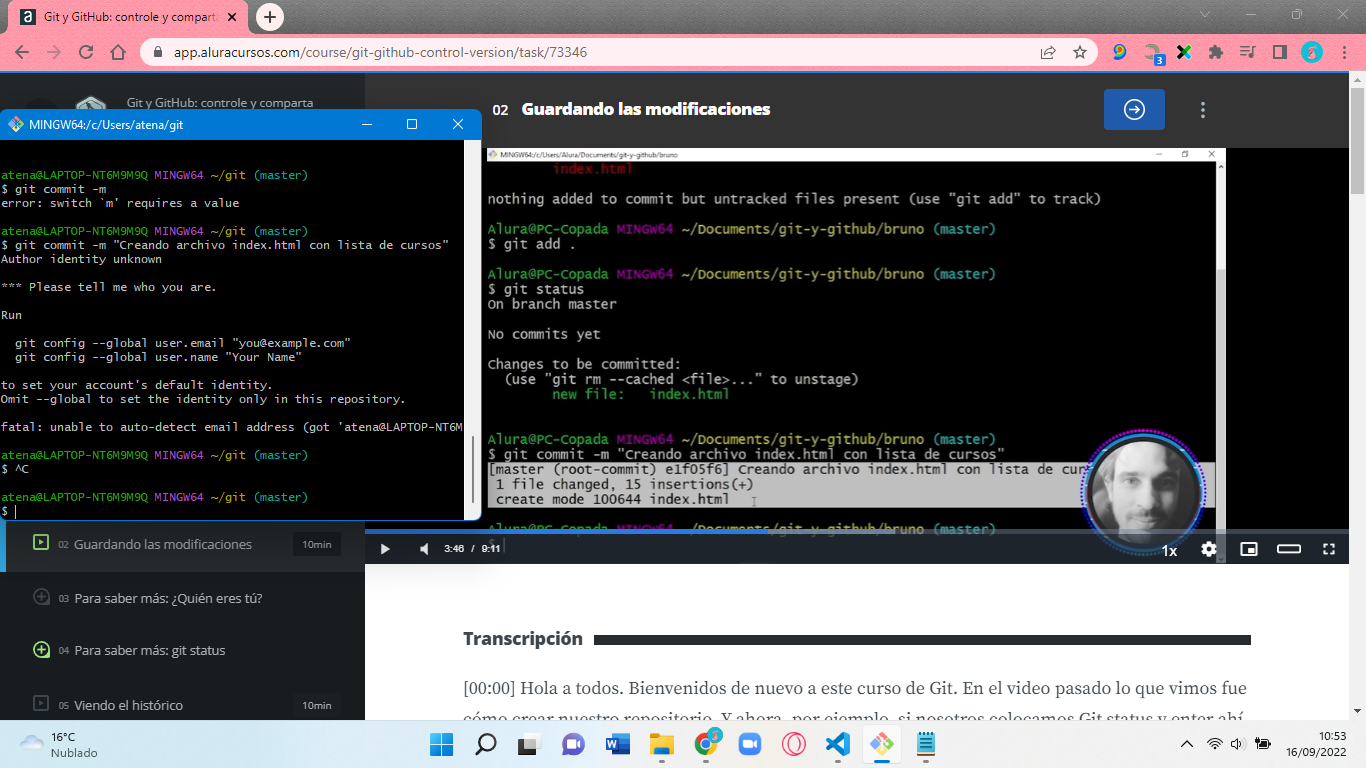Click the plus icon of lesson 04

41,650
